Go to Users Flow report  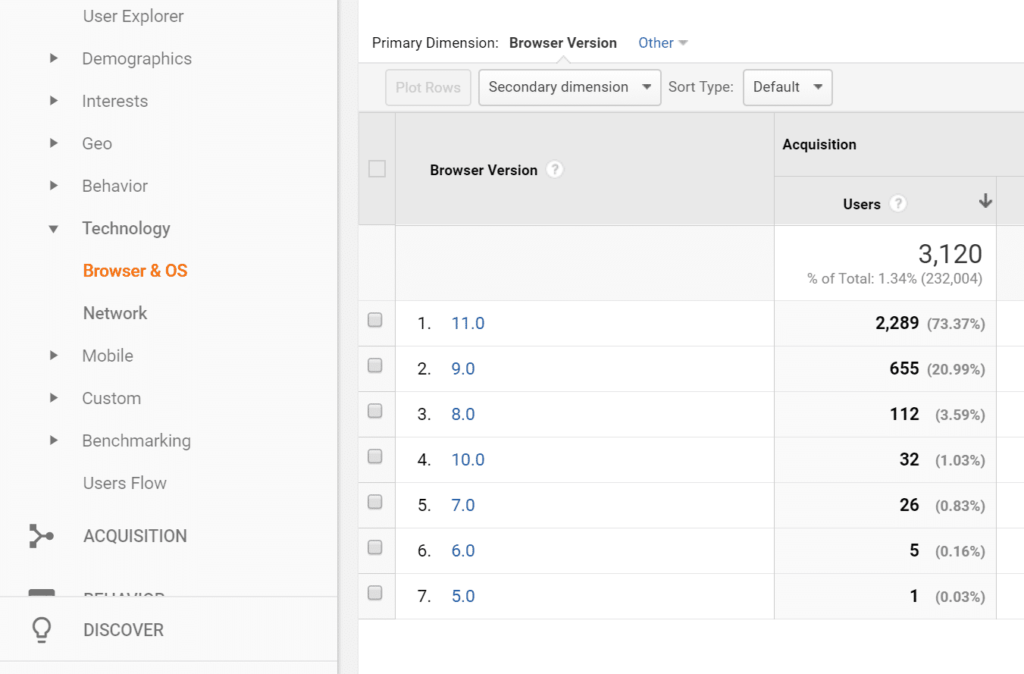[x=124, y=483]
